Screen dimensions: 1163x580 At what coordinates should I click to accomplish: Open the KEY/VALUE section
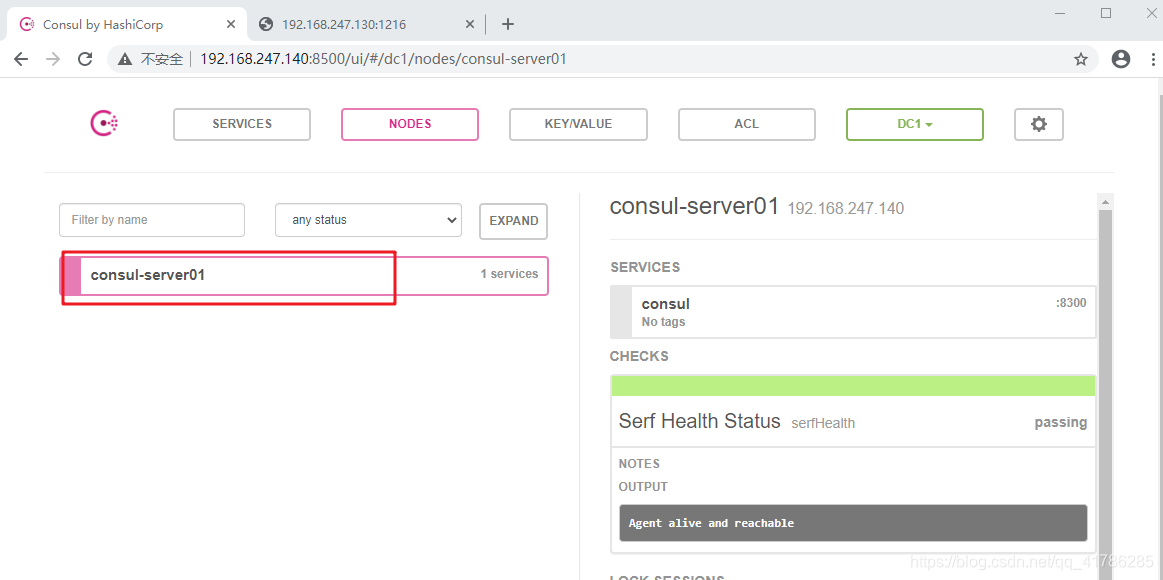coord(578,124)
